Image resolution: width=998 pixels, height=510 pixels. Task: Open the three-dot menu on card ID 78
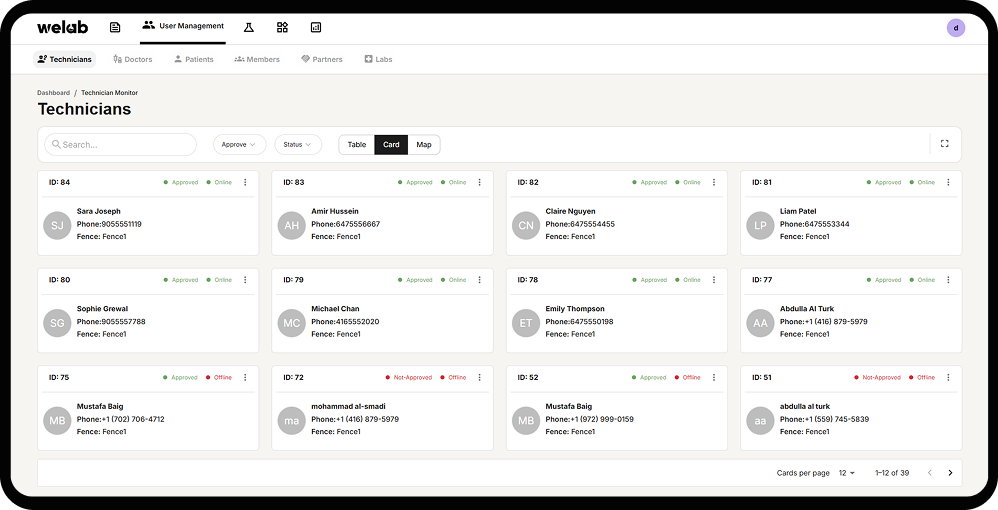pos(713,280)
